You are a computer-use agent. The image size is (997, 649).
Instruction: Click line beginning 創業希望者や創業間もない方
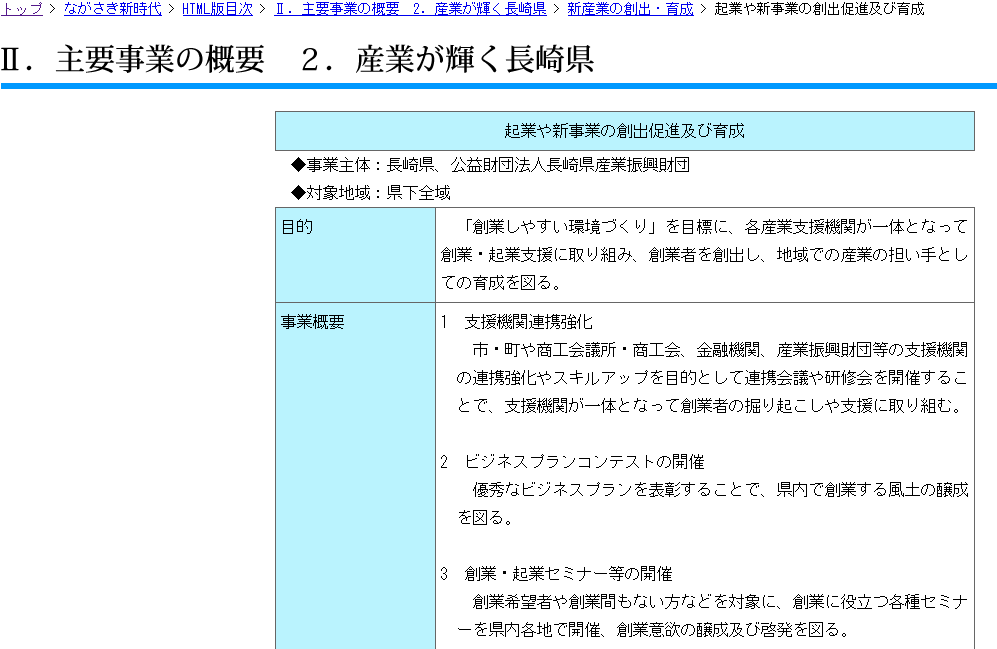pos(720,602)
